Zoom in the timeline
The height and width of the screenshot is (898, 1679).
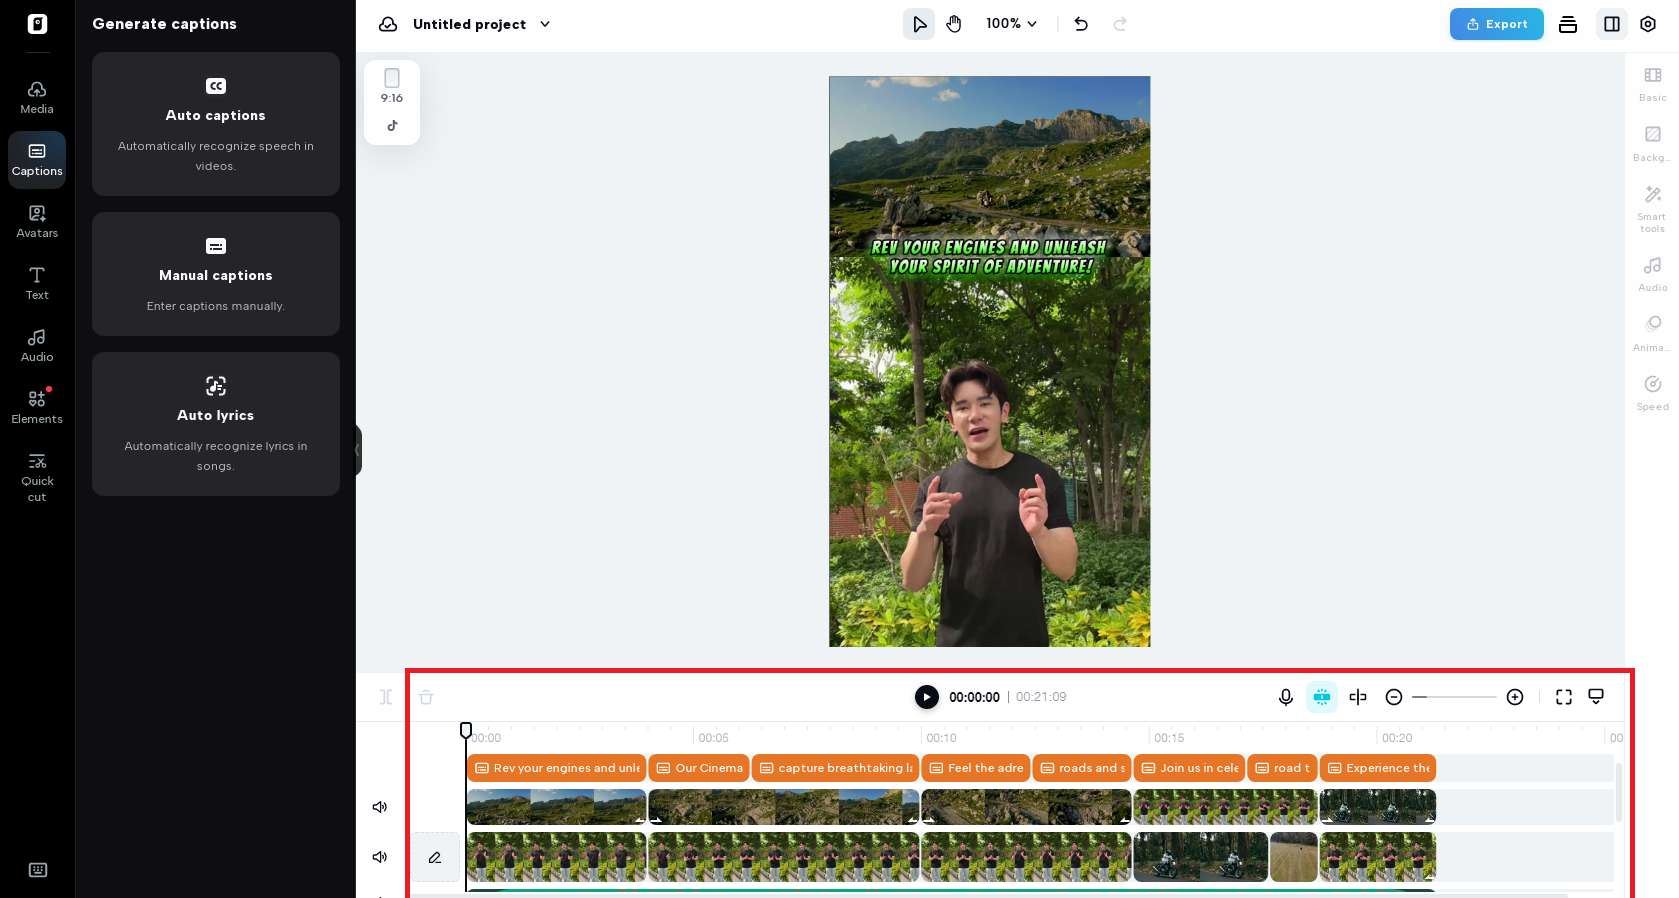coord(1515,697)
